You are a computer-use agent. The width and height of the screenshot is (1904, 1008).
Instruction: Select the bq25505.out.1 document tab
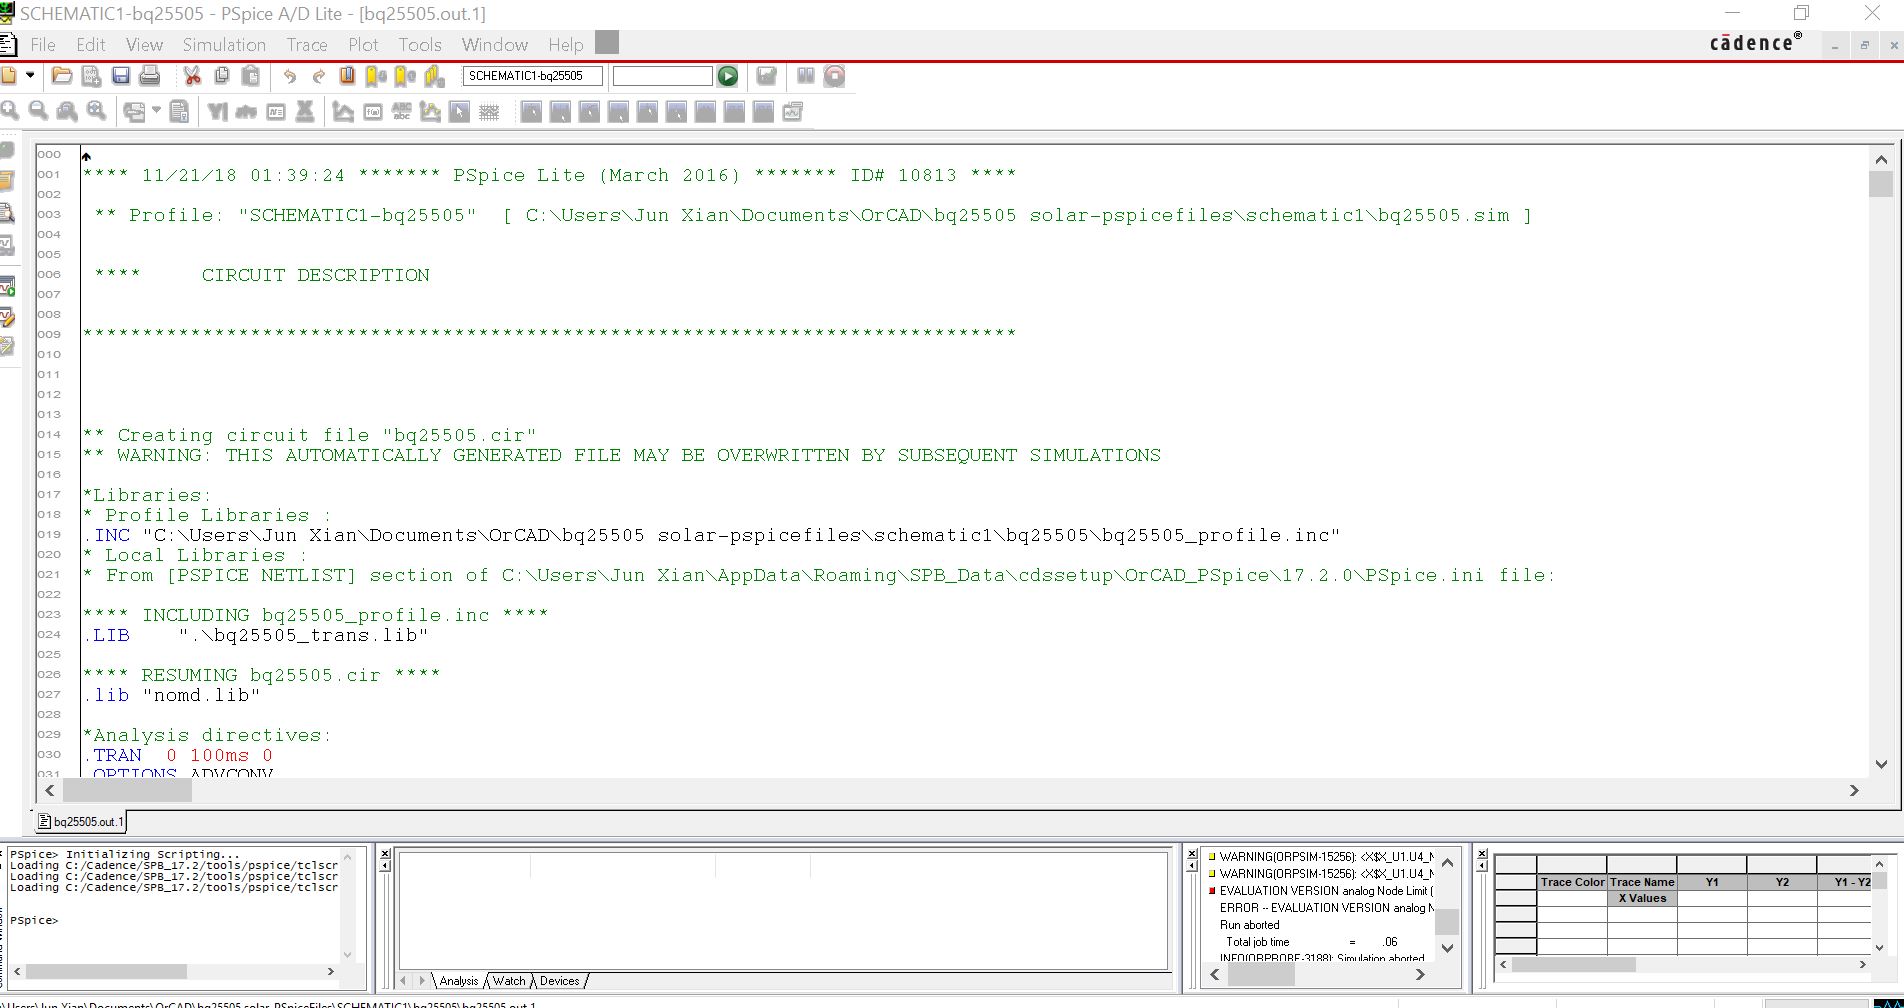pyautogui.click(x=82, y=822)
